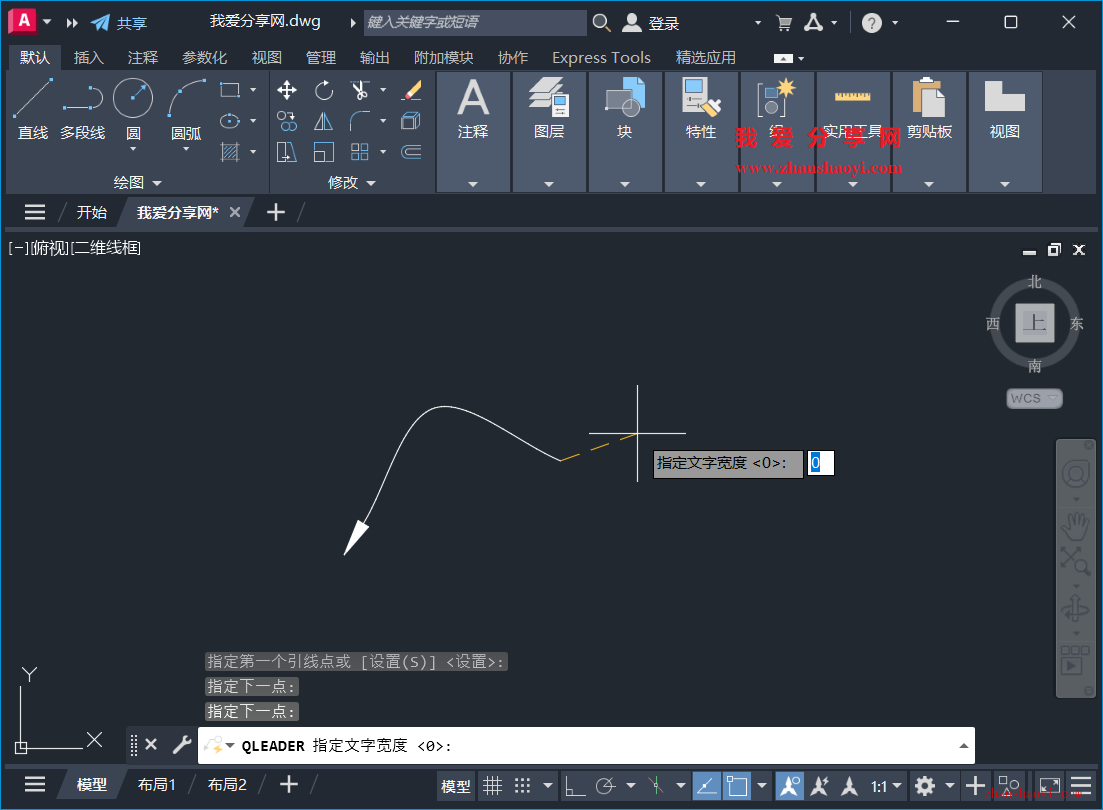
Task: Switch to the Start (开始) file tab
Action: 91,213
